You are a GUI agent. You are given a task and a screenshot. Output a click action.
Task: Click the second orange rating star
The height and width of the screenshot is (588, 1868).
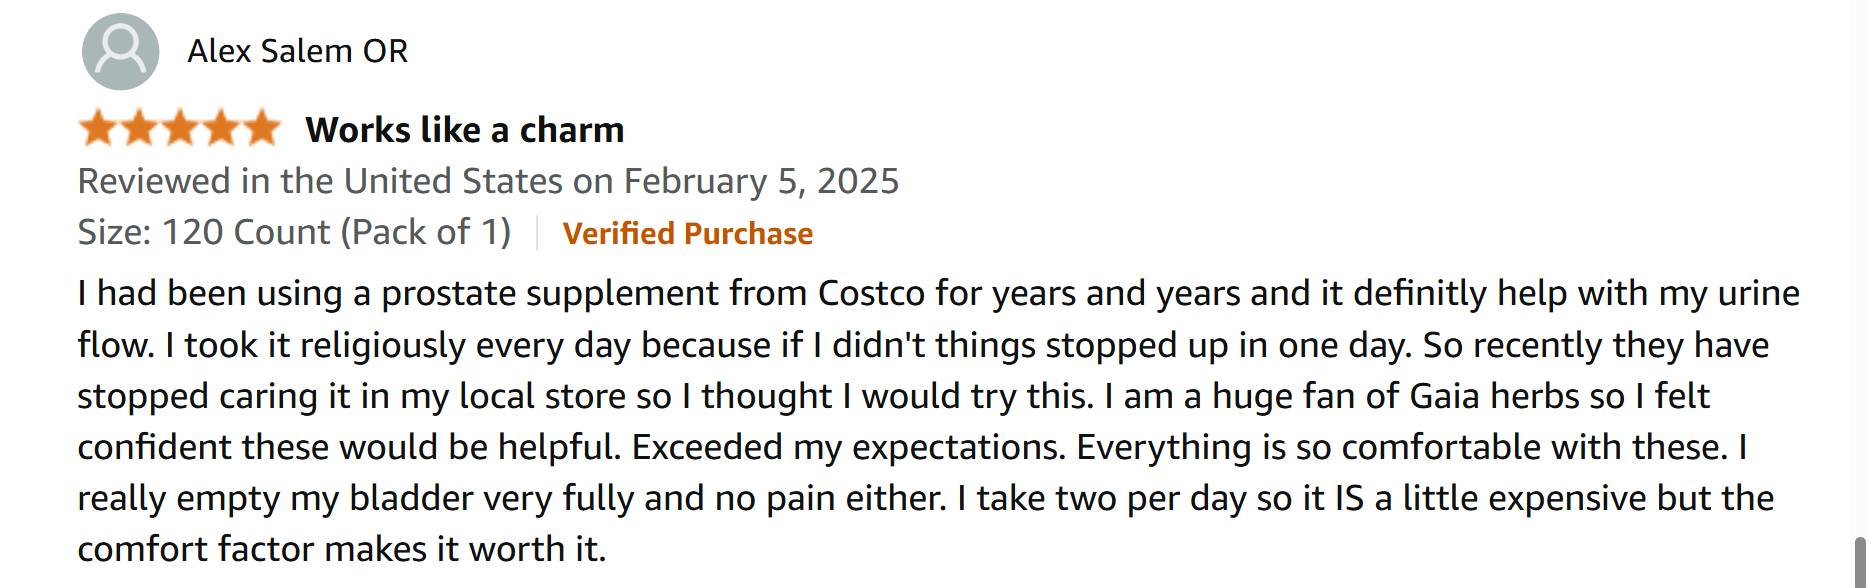[x=139, y=128]
